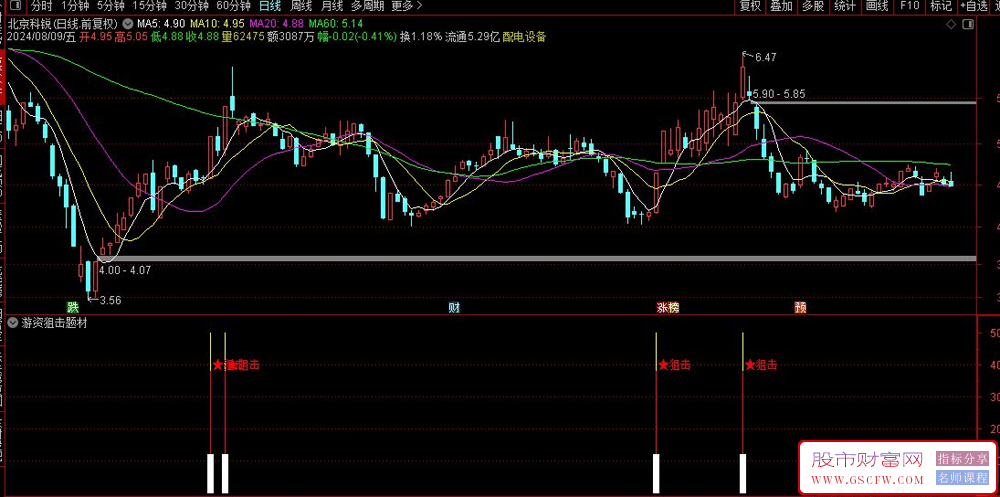The width and height of the screenshot is (1000, 497).
Task: Toggle the right sidebar panel icon
Action: (968, 25)
